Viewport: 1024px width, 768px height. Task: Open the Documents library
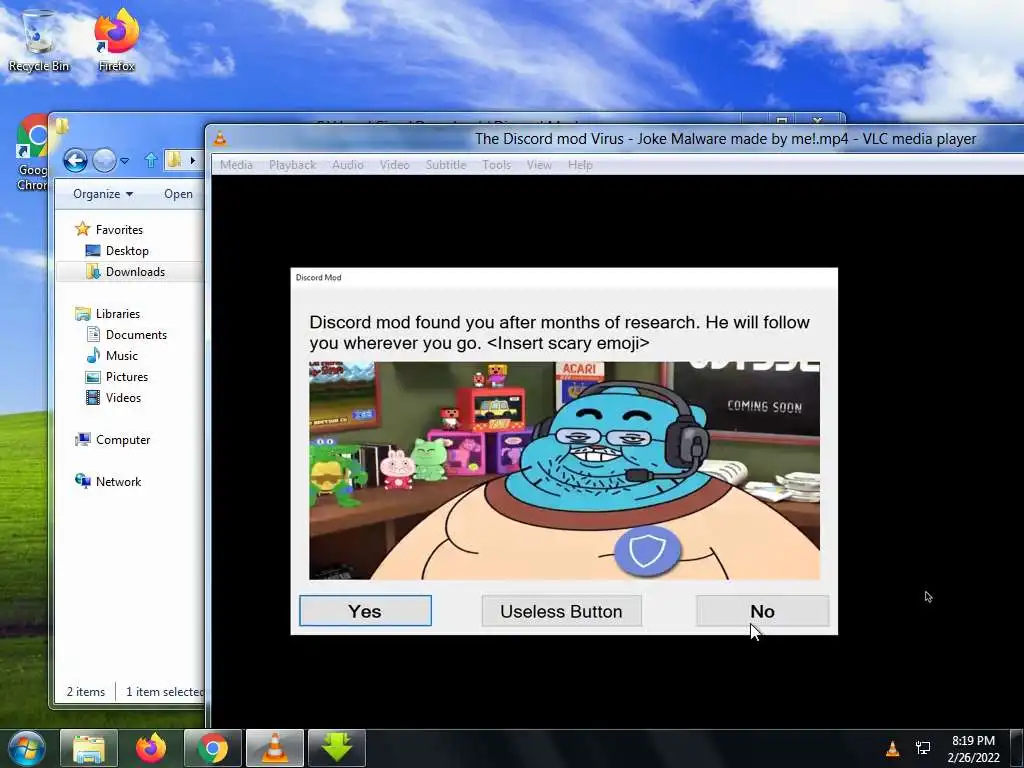coord(136,334)
